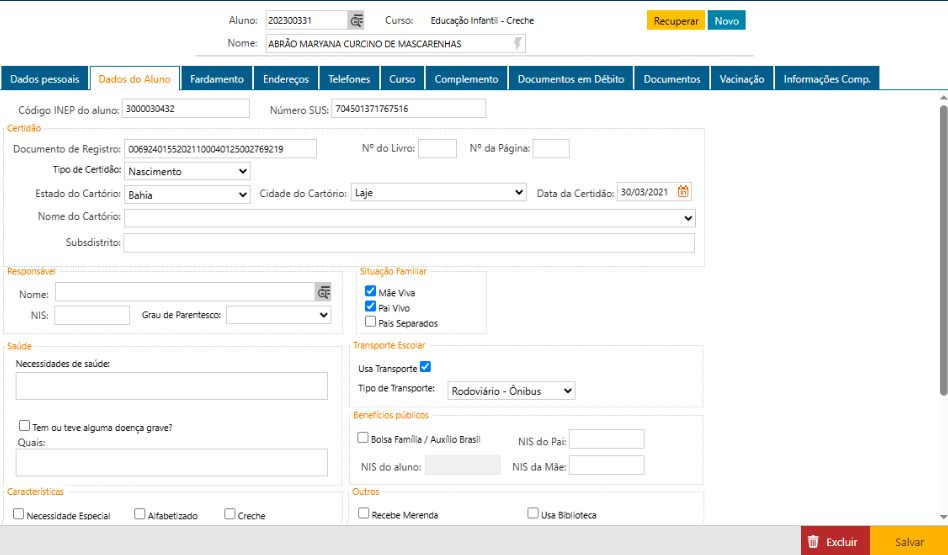The height and width of the screenshot is (555, 948).
Task: Go to Documentos em Débito tab
Action: click(571, 79)
